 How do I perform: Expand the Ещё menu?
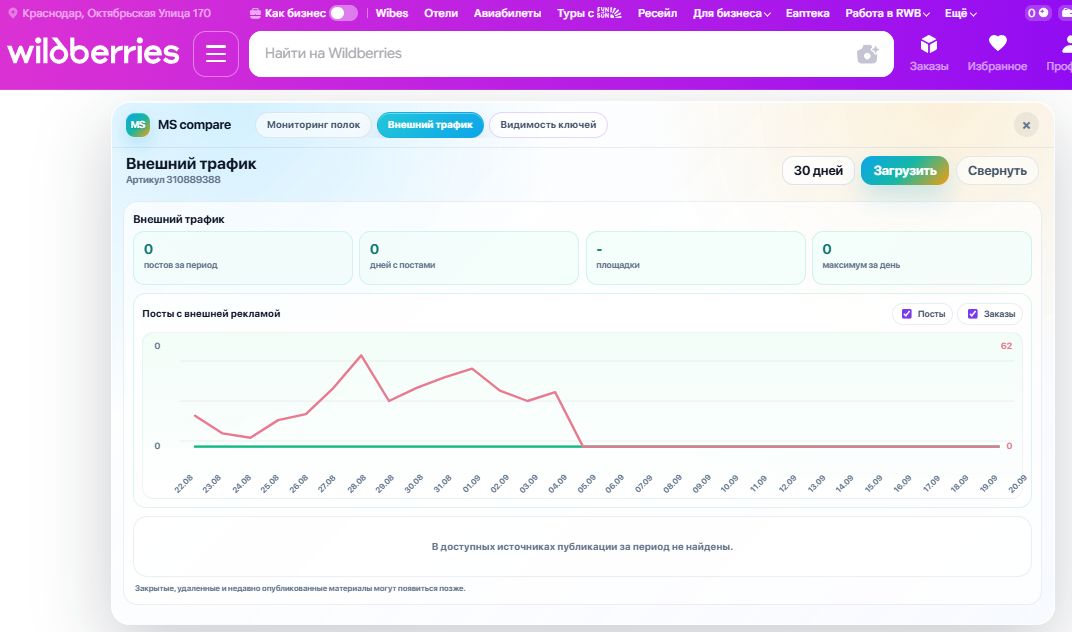[x=961, y=13]
